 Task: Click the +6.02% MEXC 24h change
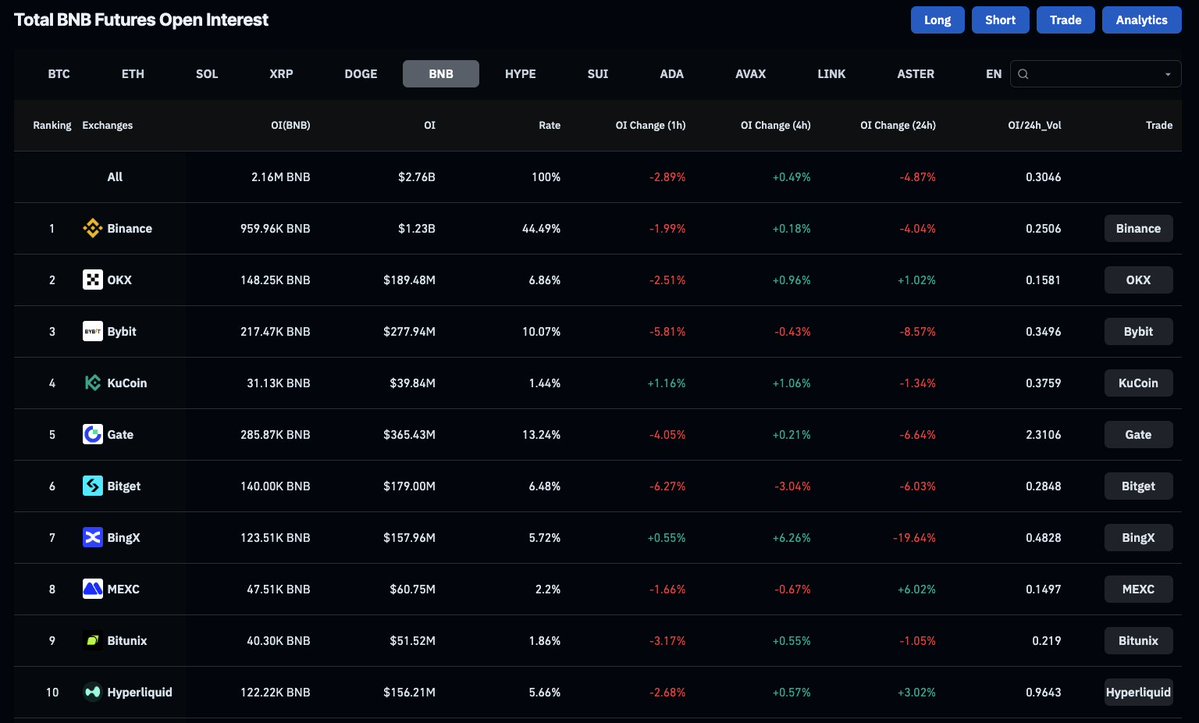tap(917, 589)
